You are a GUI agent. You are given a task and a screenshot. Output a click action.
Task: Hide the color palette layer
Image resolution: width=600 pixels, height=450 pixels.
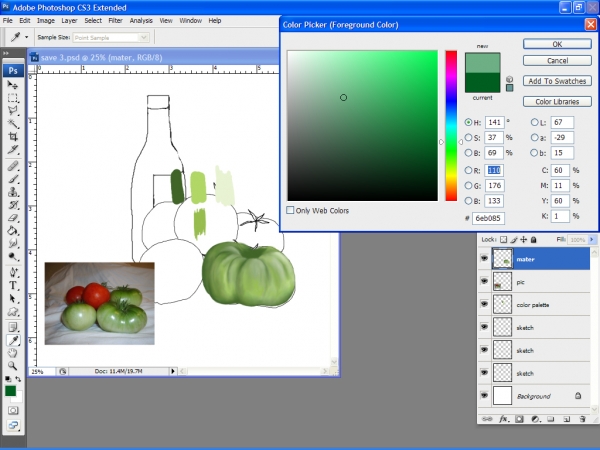pos(484,304)
